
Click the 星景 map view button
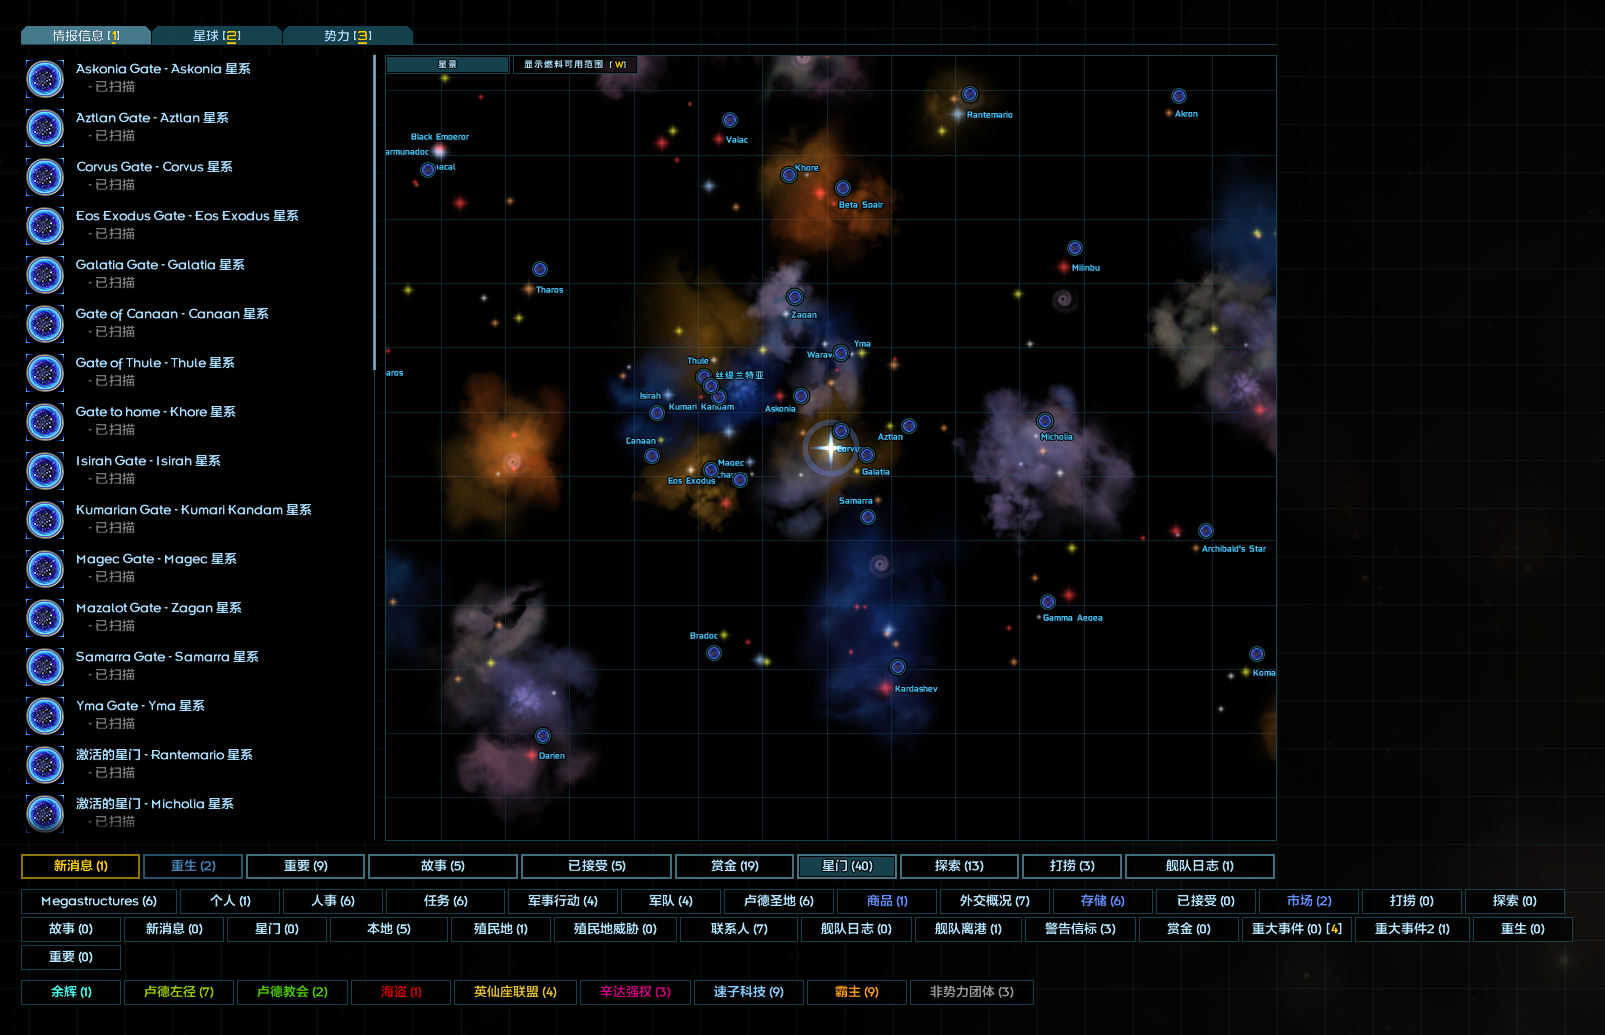[x=447, y=64]
